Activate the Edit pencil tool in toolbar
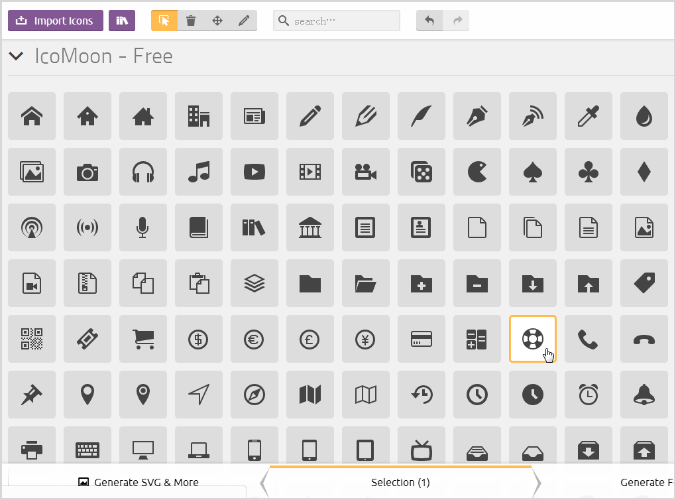Image resolution: width=676 pixels, height=500 pixels. tap(244, 21)
